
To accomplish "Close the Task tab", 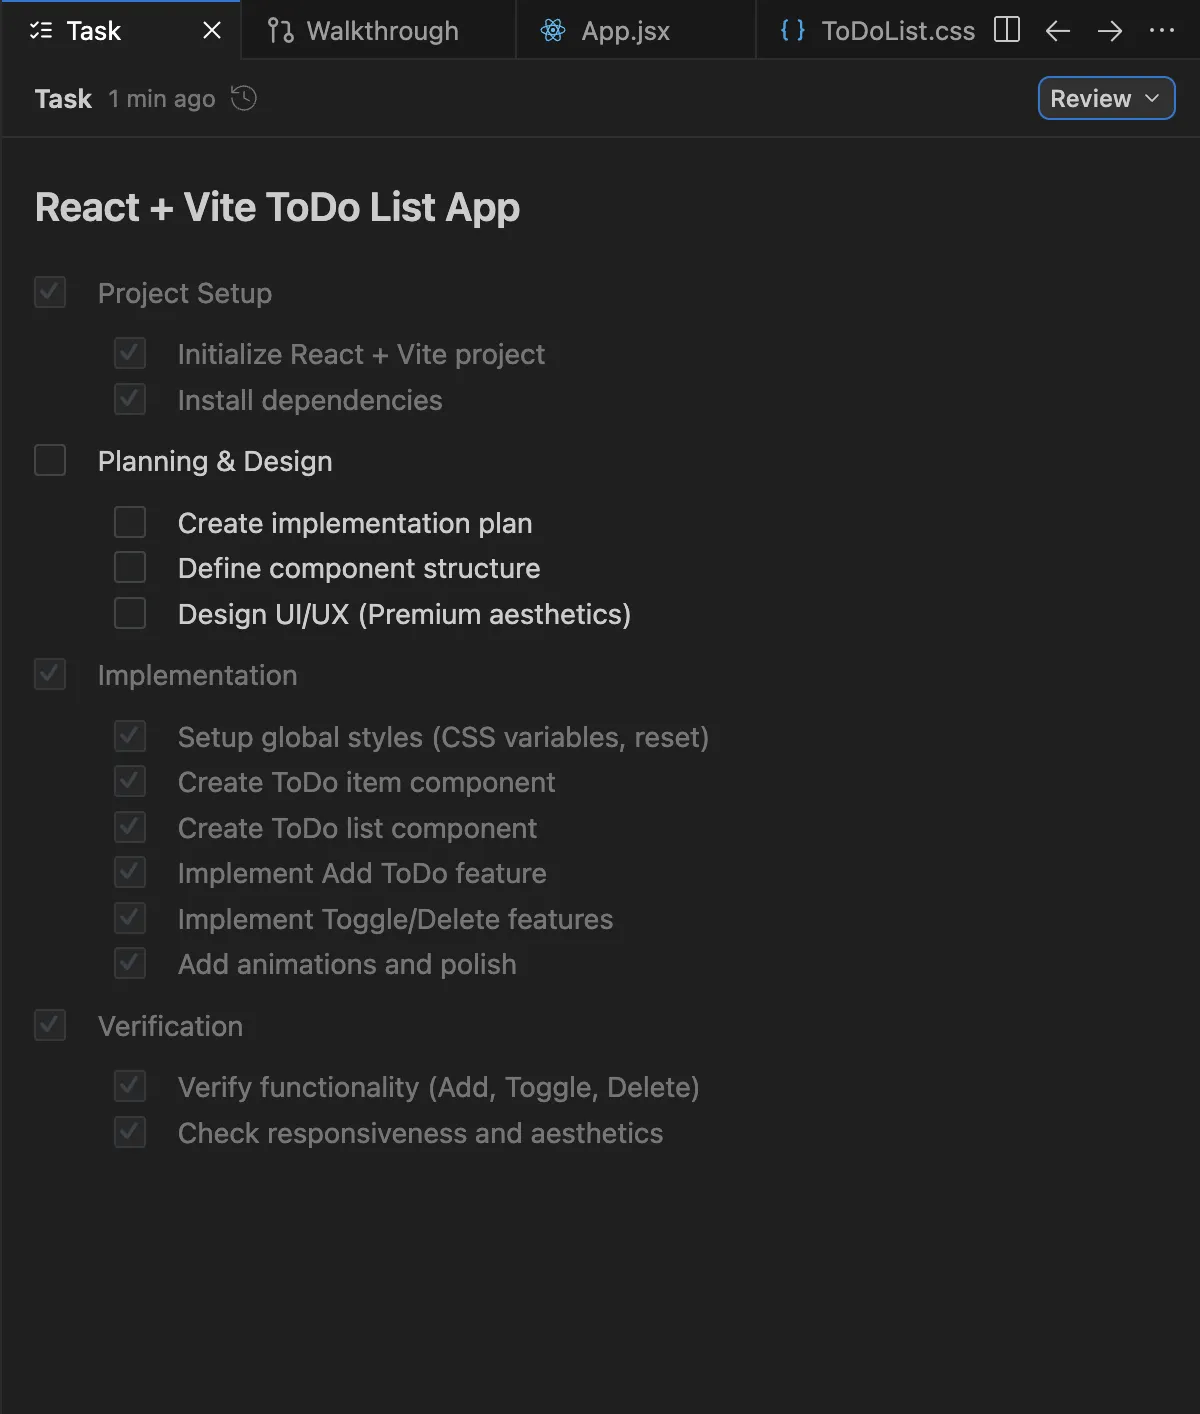I will pyautogui.click(x=212, y=31).
